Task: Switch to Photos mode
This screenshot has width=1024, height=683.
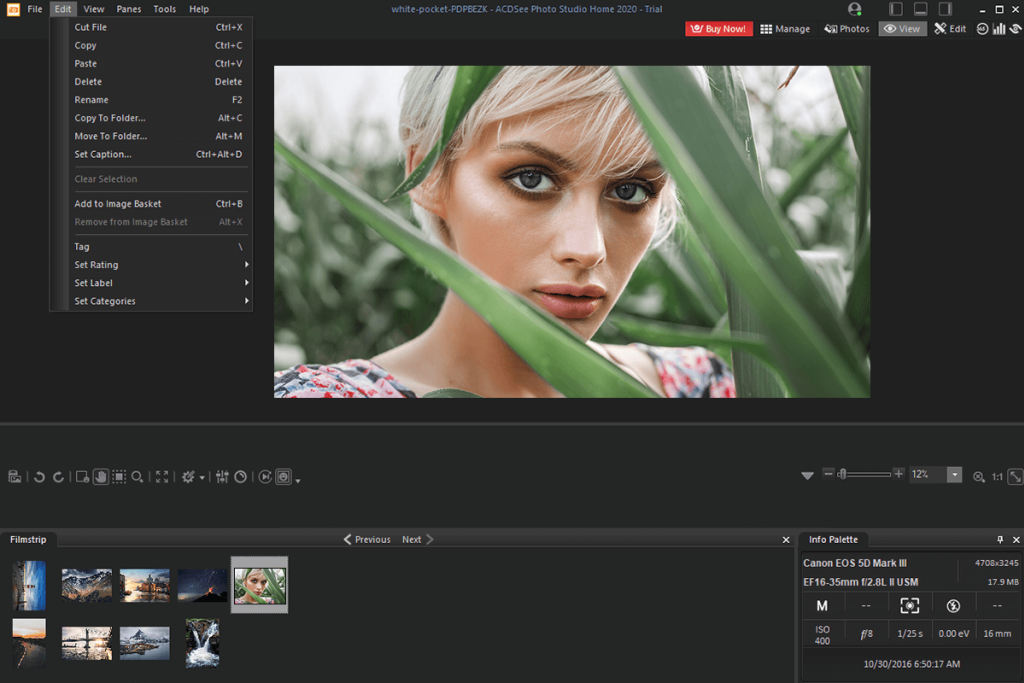Action: point(847,28)
